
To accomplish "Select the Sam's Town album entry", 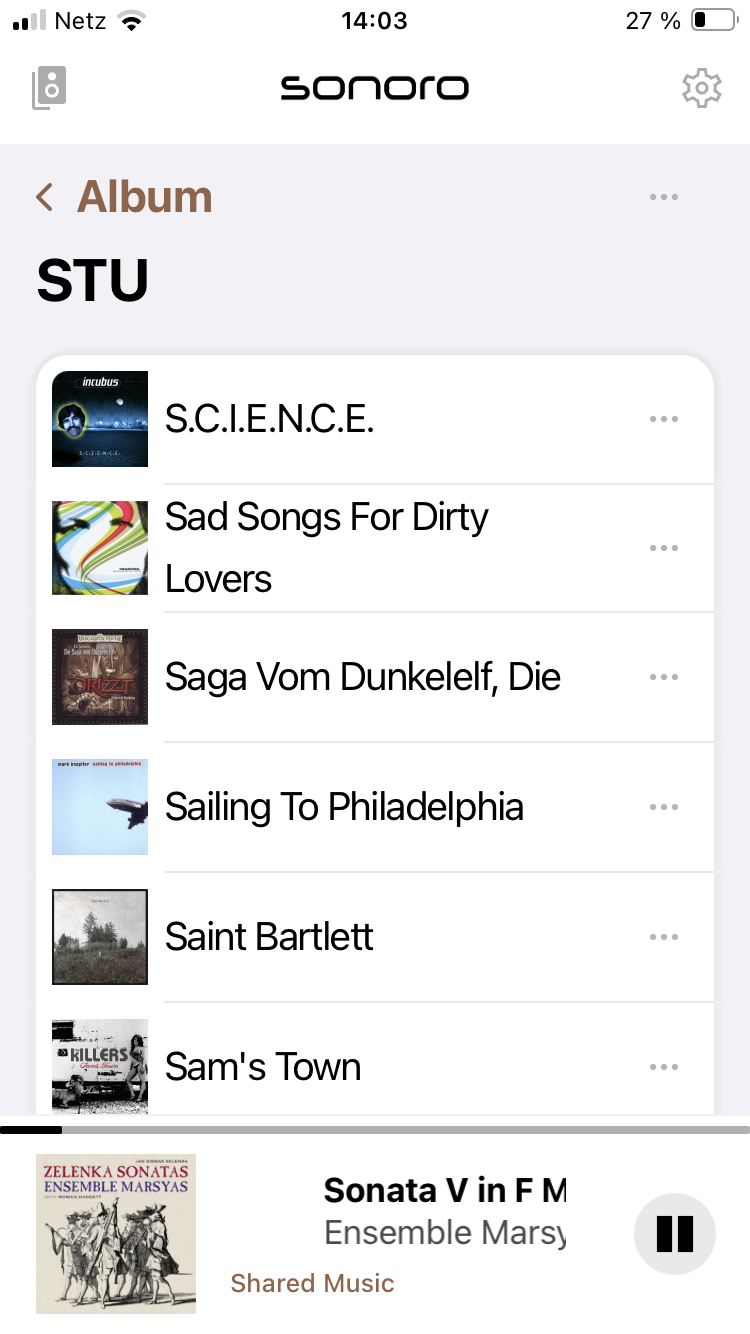I will tap(263, 1067).
